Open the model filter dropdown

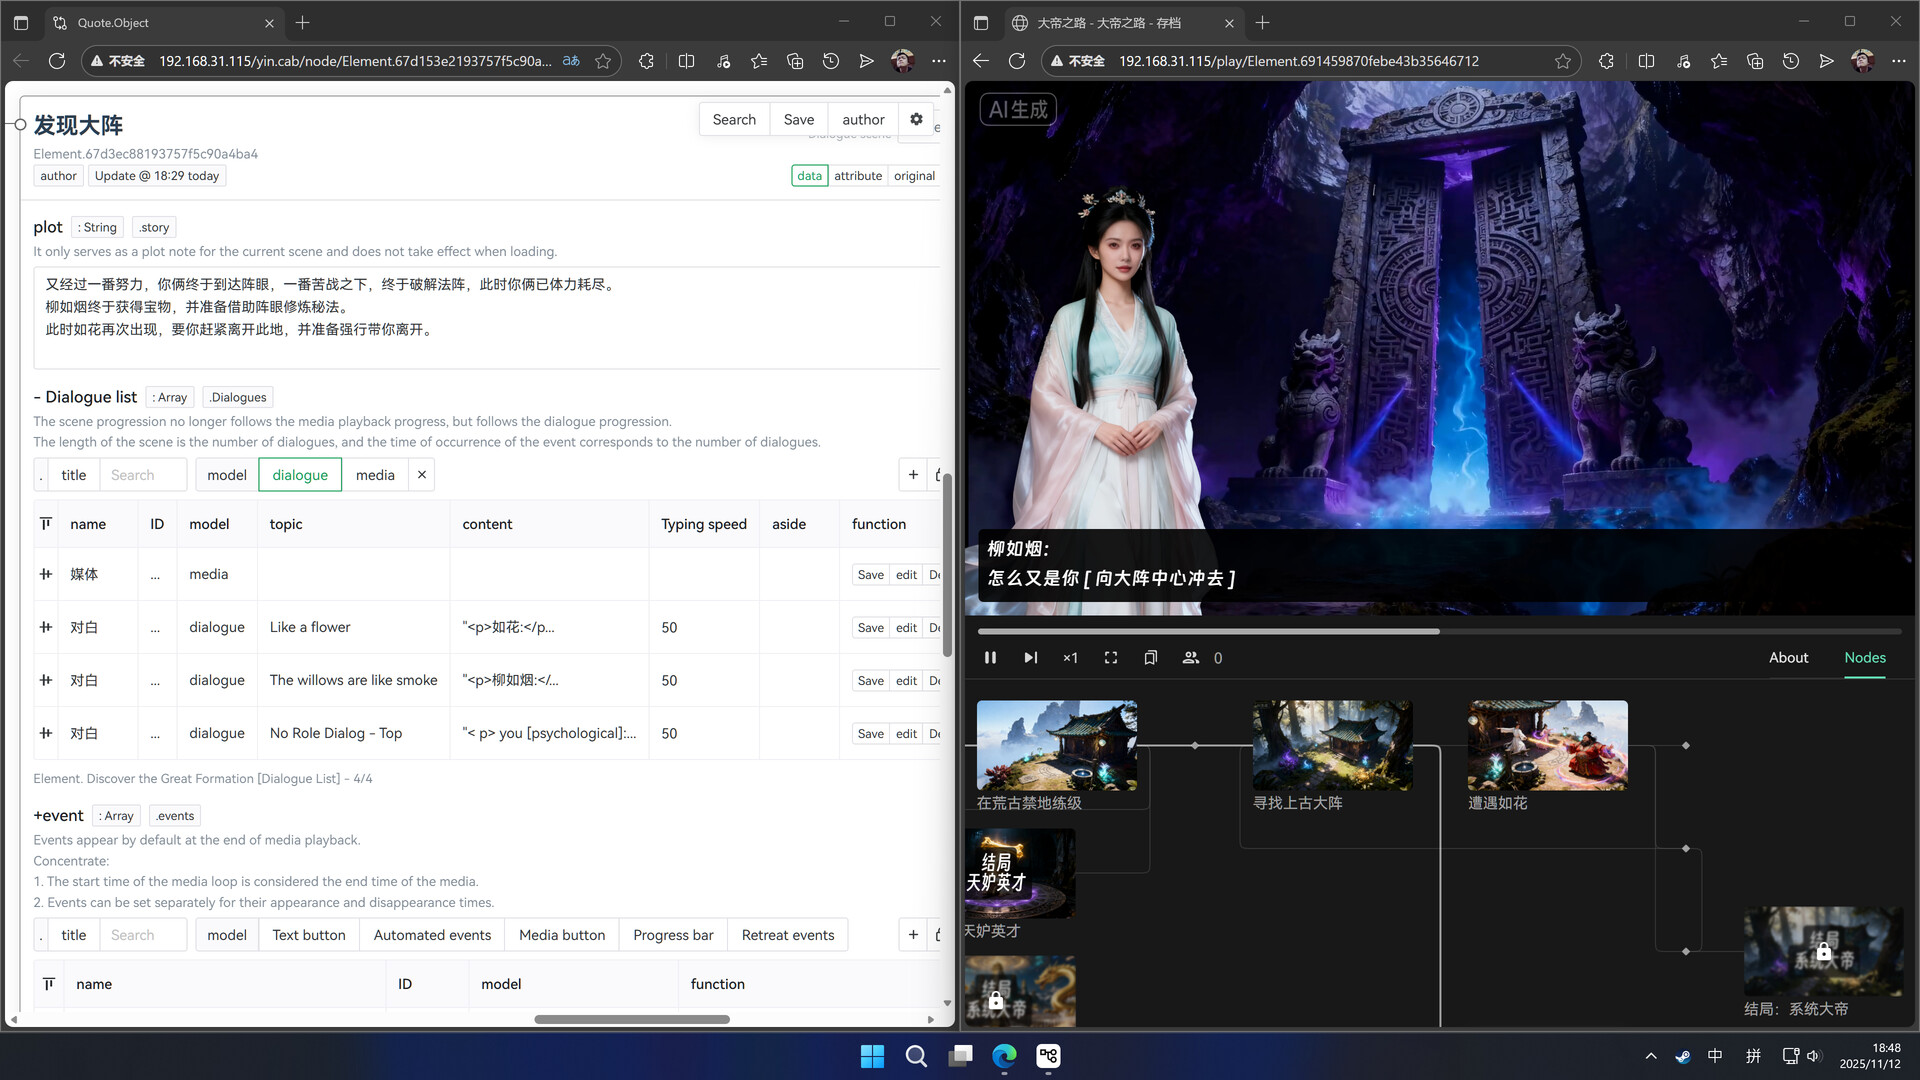tap(226, 474)
